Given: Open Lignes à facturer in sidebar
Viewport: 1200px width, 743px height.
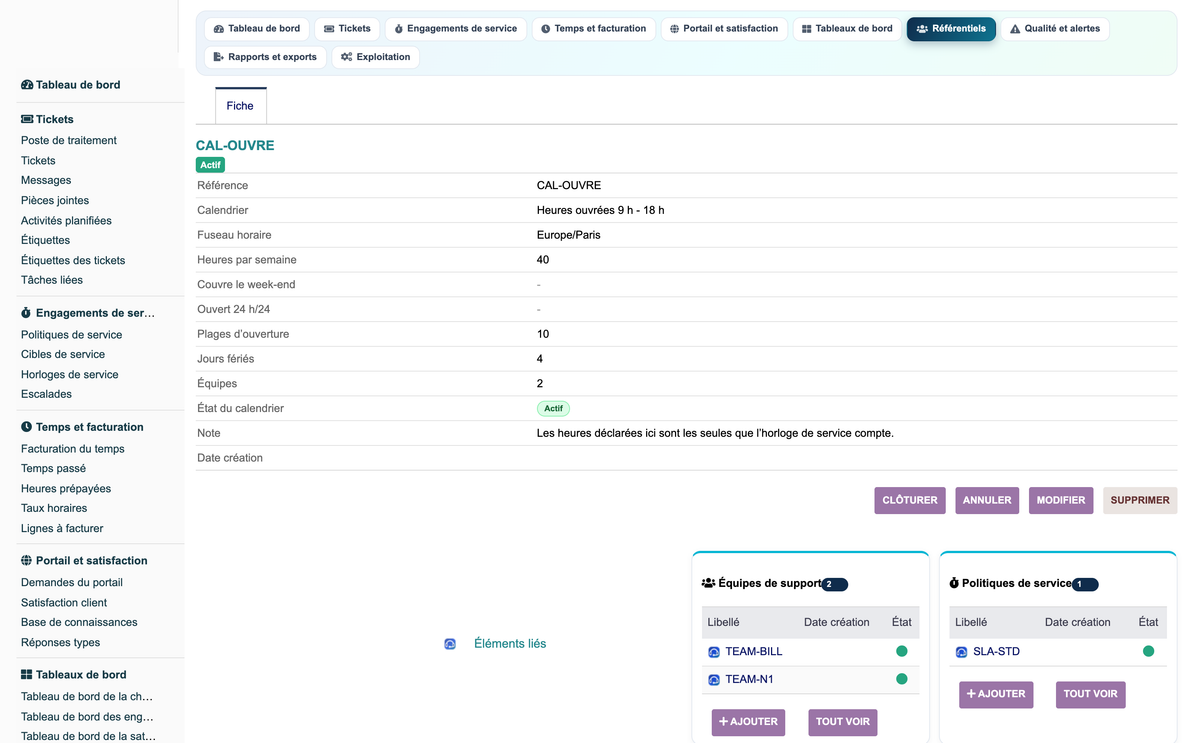Looking at the screenshot, I should (x=62, y=529).
